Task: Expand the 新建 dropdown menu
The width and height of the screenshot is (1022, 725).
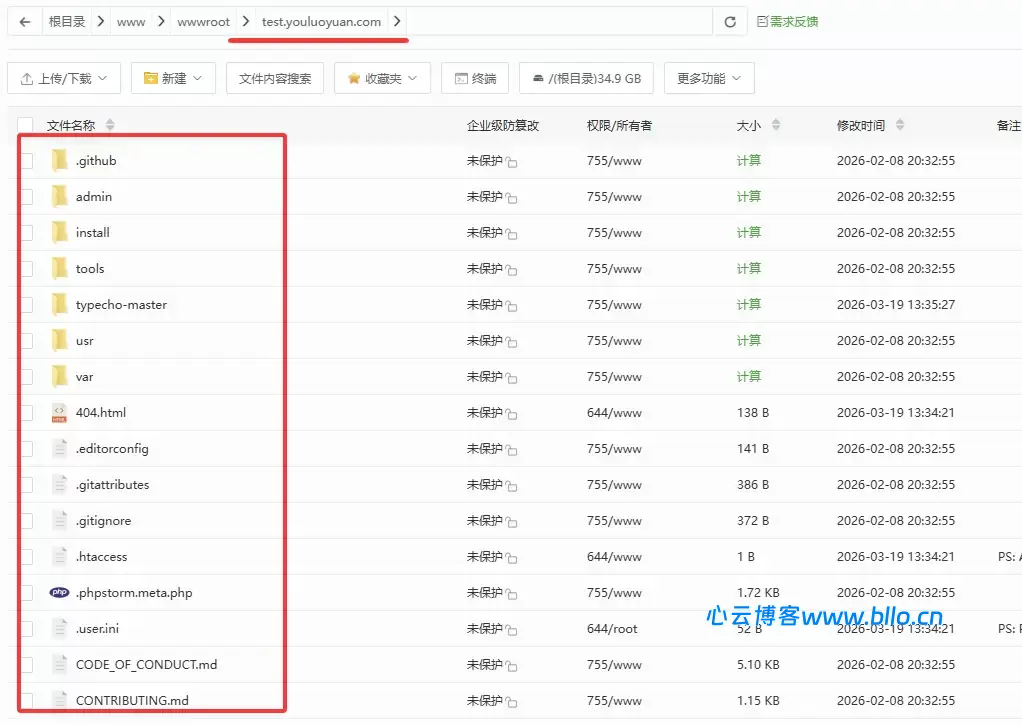Action: (172, 78)
